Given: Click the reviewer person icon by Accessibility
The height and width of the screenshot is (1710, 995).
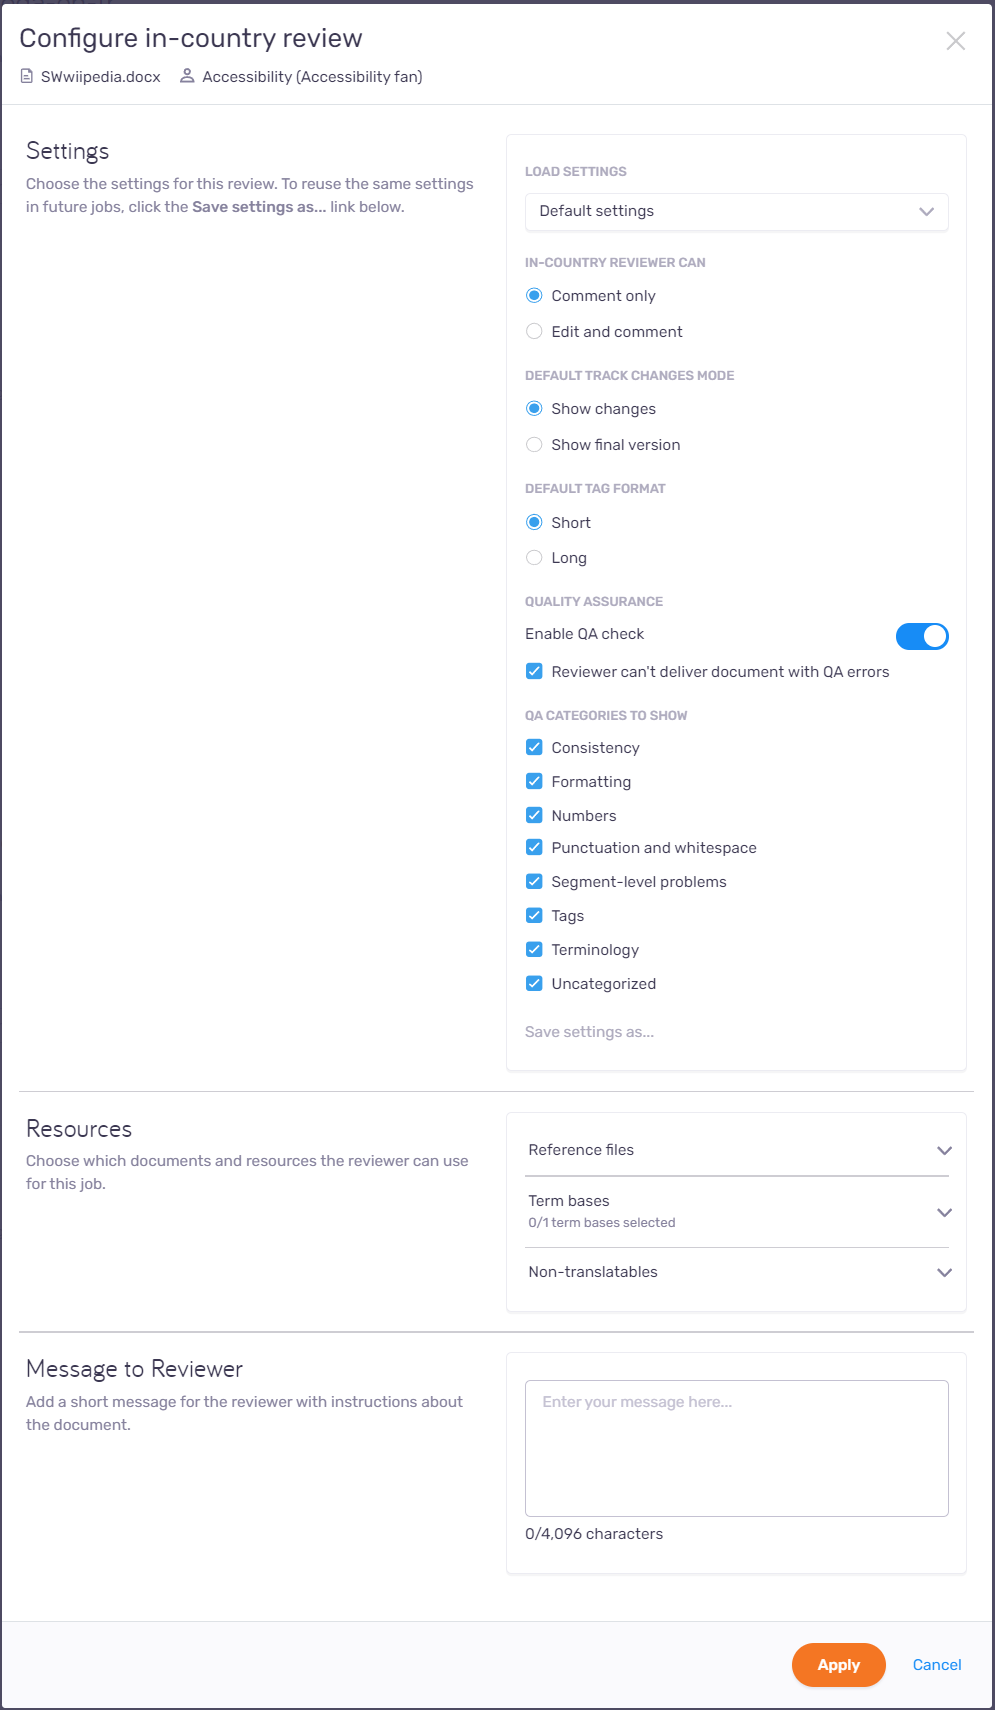Looking at the screenshot, I should 187,77.
